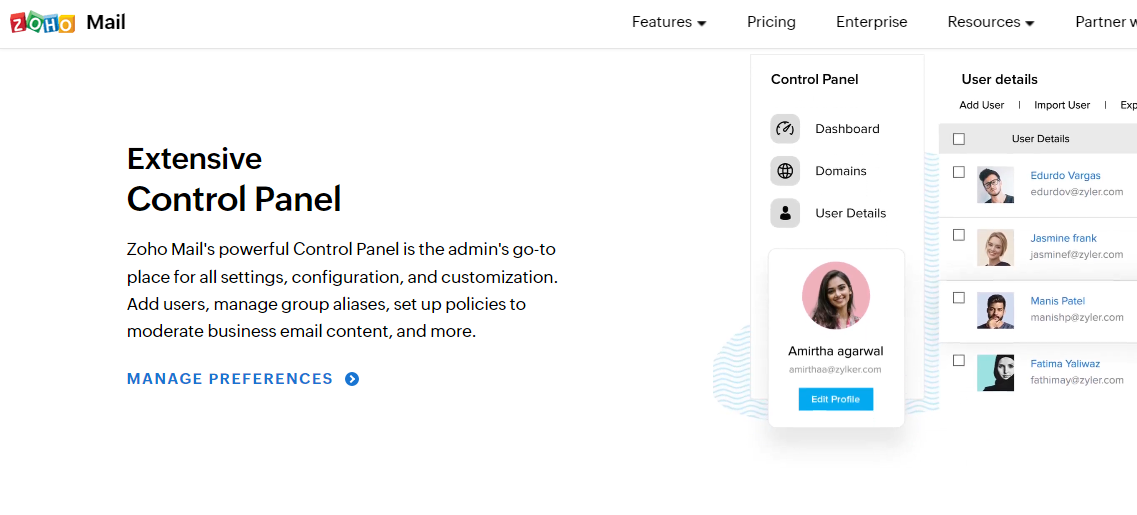This screenshot has width=1137, height=515.
Task: Open the Resources dropdown menu
Action: click(x=991, y=22)
